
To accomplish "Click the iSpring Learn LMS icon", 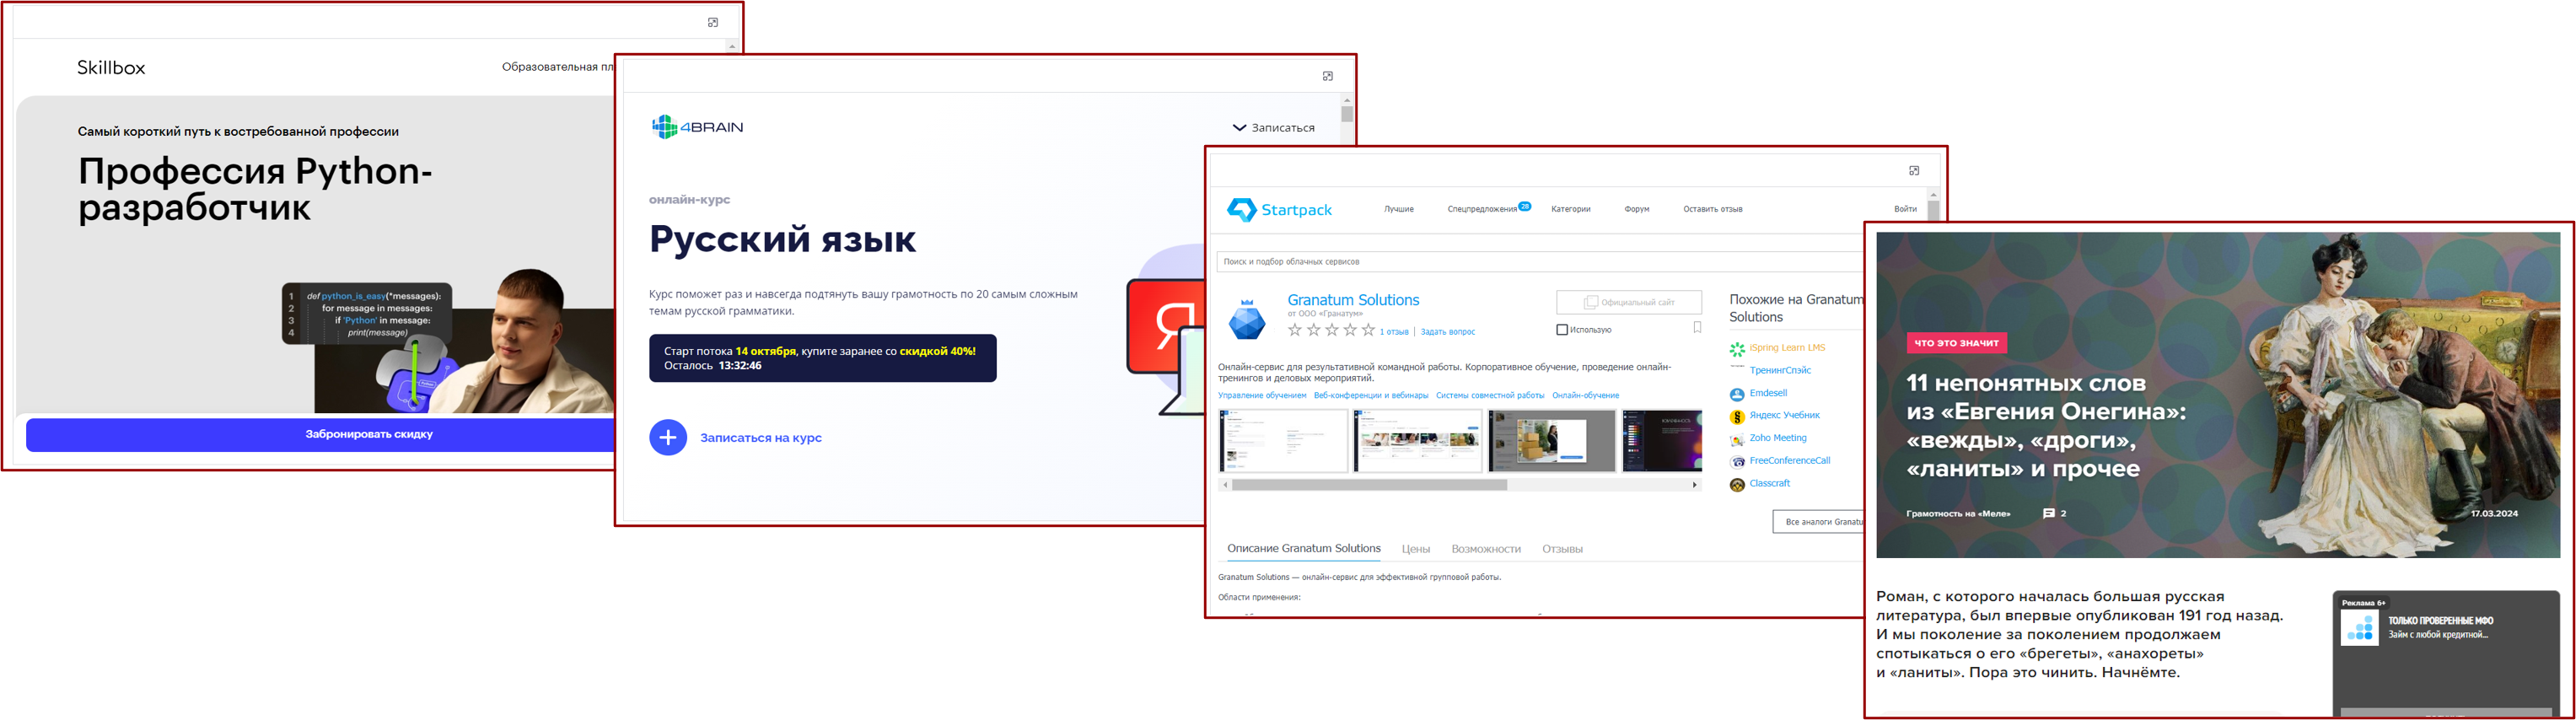I will tap(1737, 349).
